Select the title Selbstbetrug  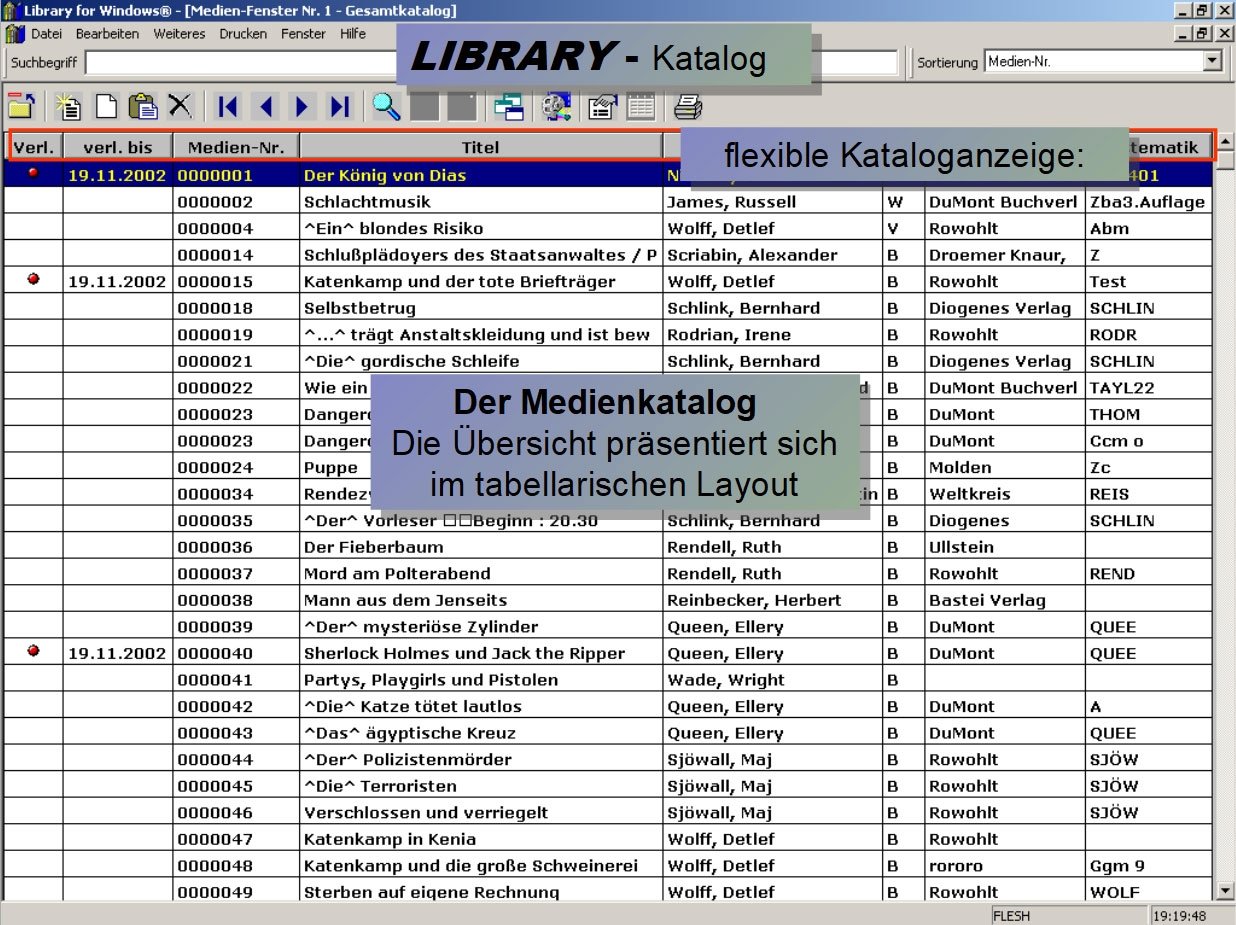[360, 308]
